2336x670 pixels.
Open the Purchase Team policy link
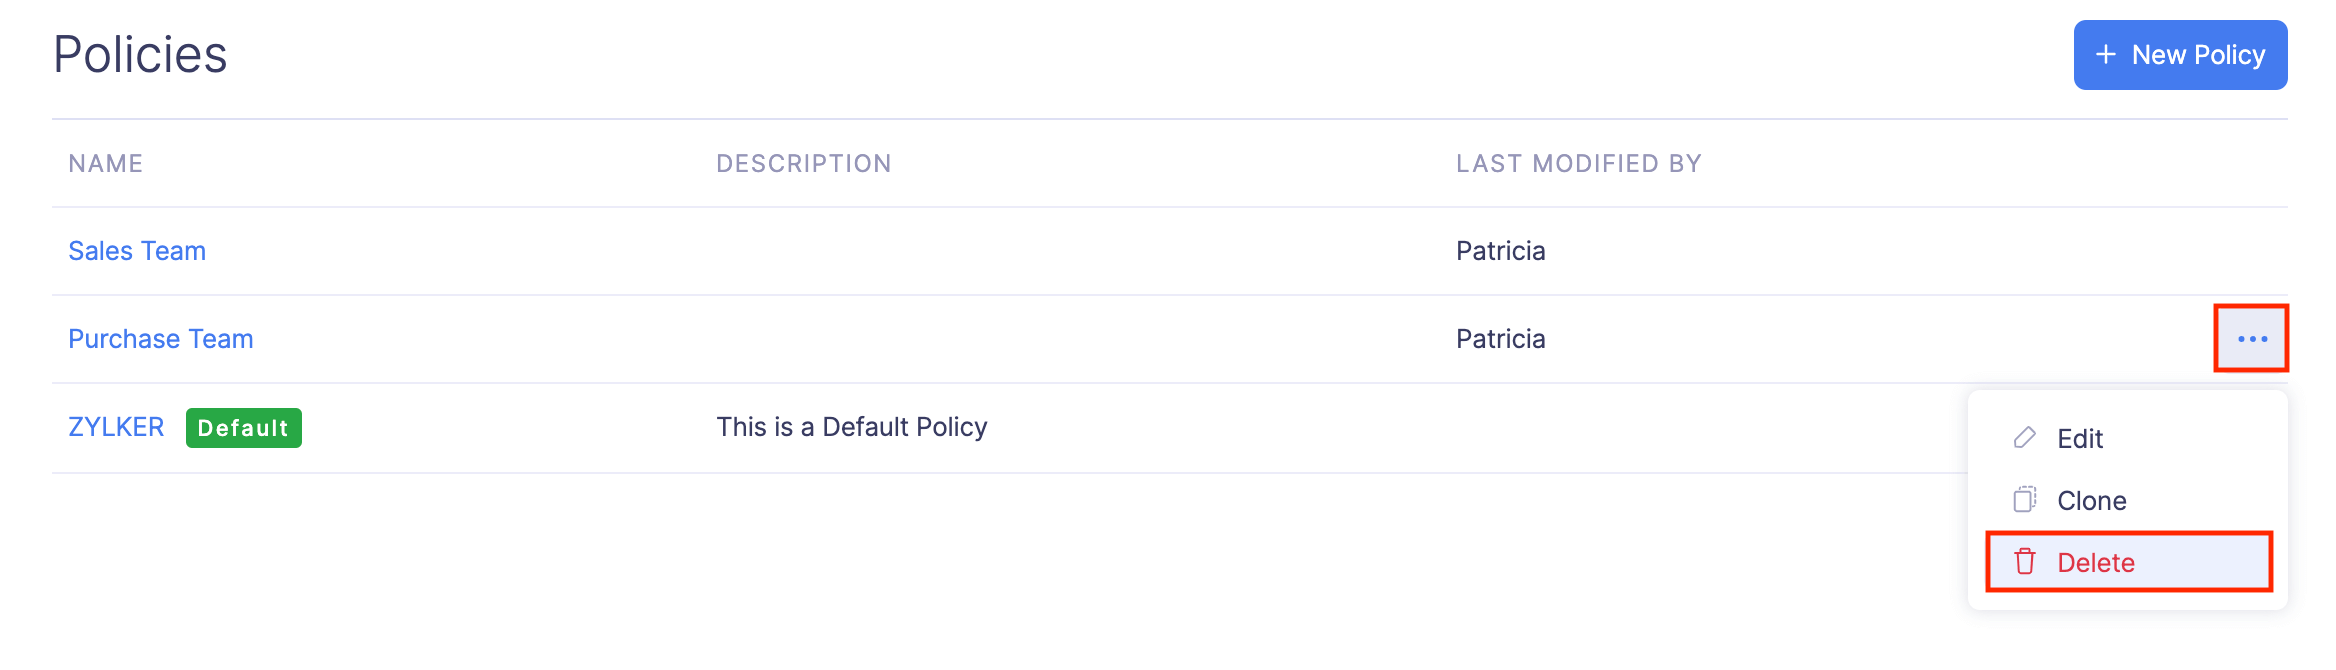(160, 339)
